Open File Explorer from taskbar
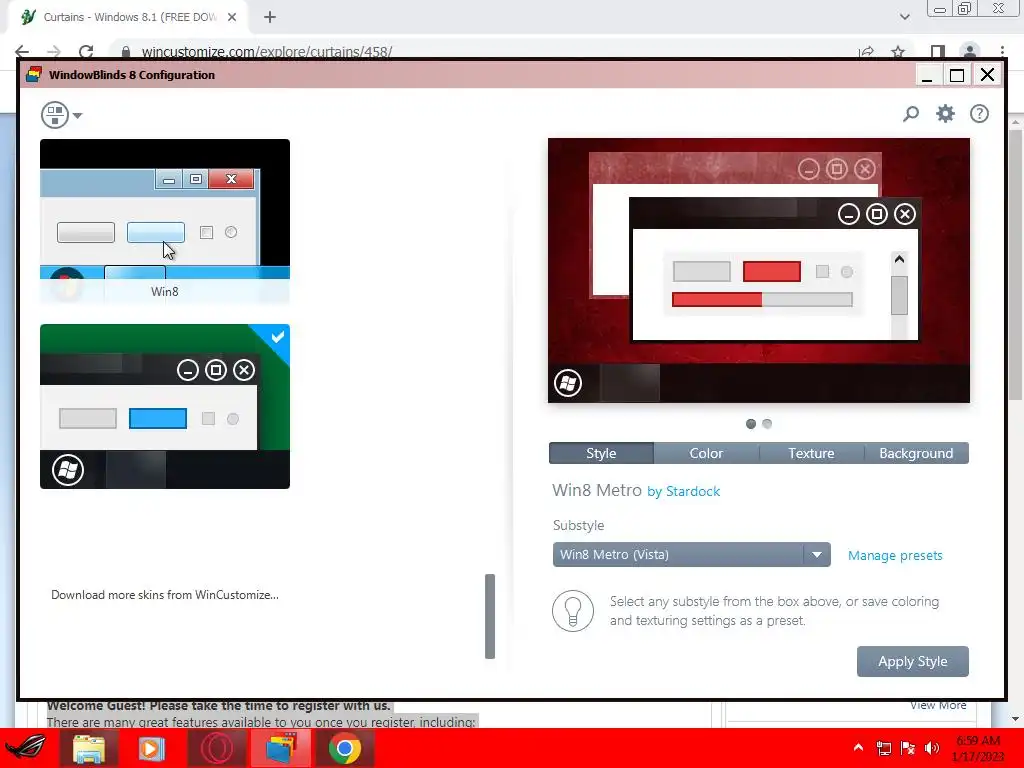Image resolution: width=1024 pixels, height=768 pixels. click(x=89, y=748)
